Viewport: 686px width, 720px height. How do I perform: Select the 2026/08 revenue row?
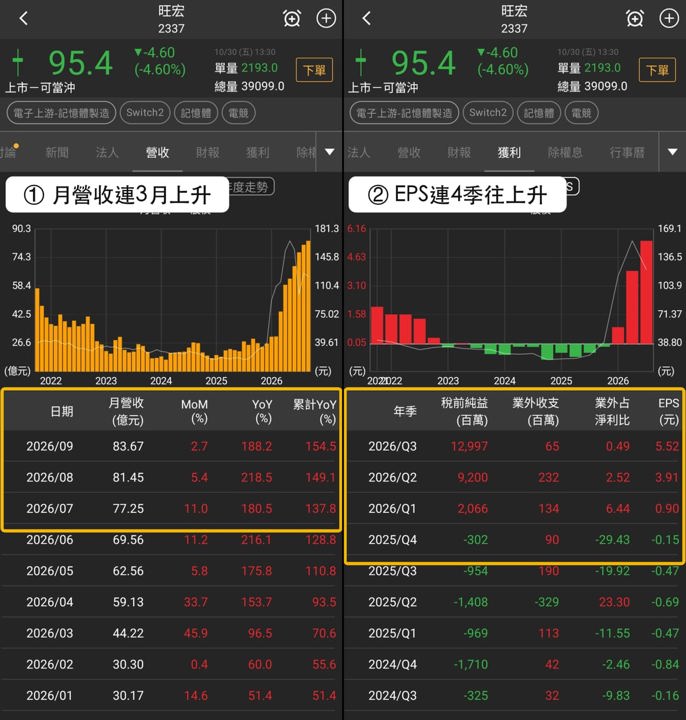171,478
